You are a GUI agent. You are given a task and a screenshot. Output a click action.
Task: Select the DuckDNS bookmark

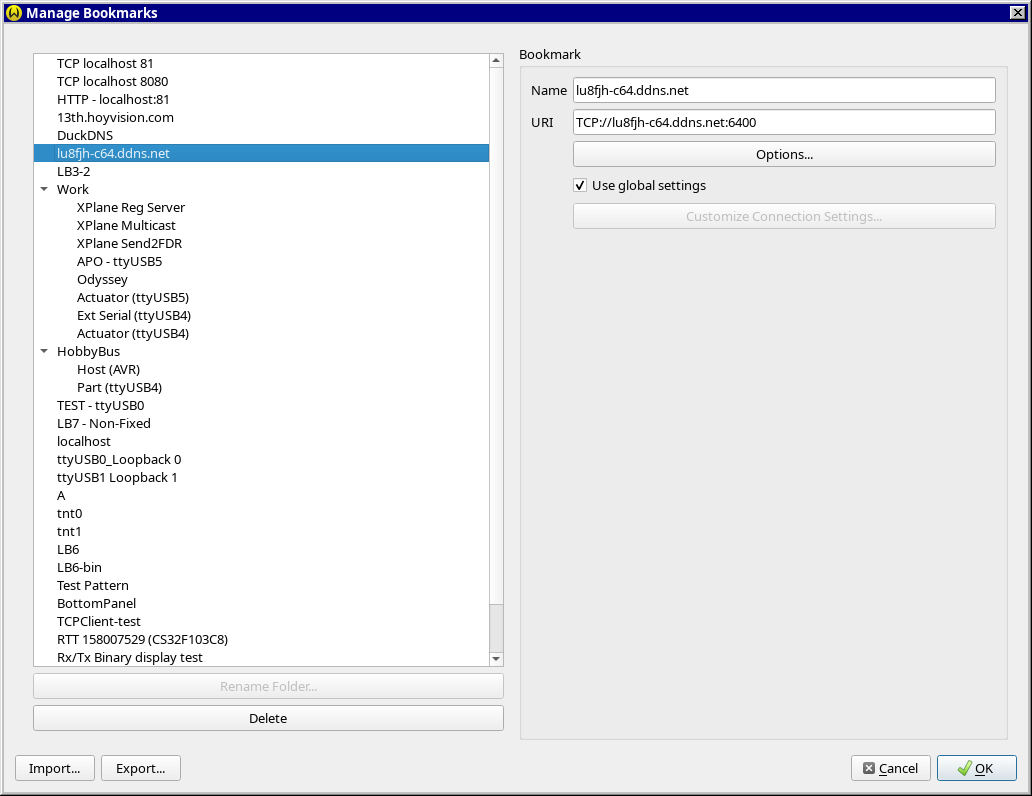pyautogui.click(x=85, y=136)
